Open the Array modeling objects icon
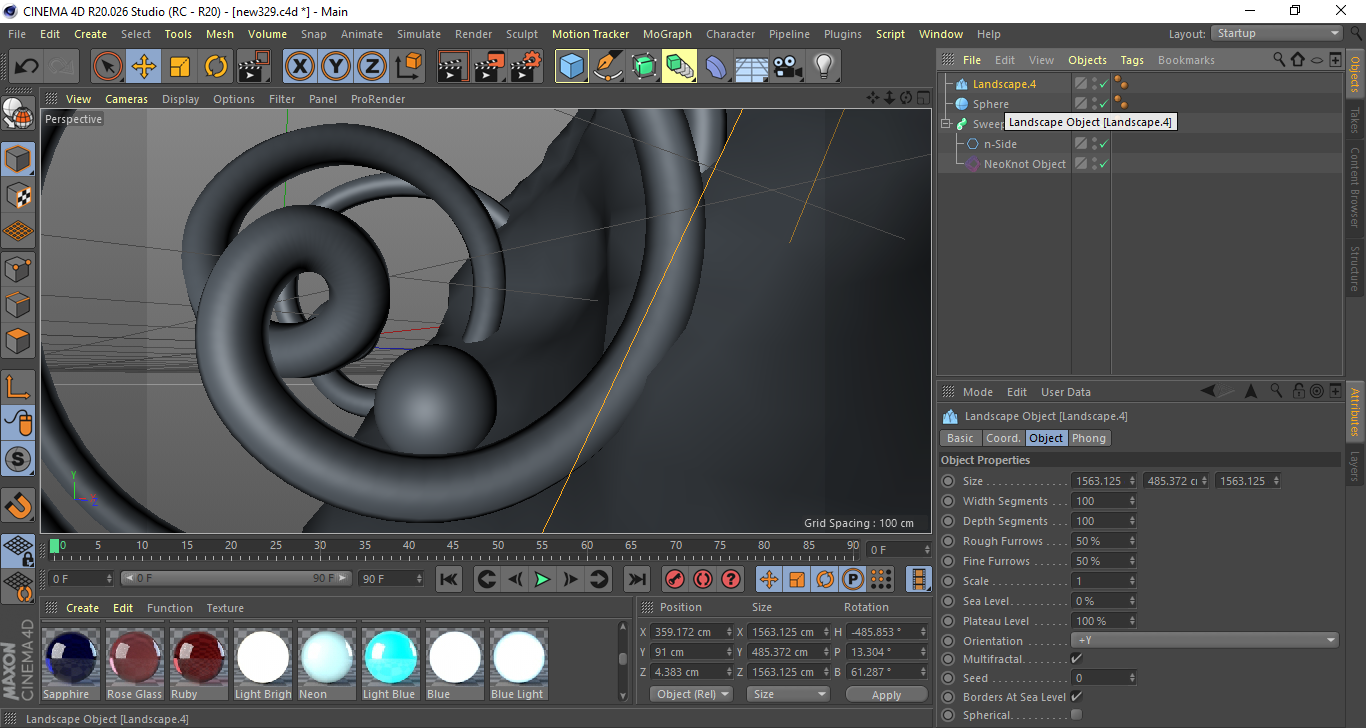The image size is (1366, 728). point(680,67)
